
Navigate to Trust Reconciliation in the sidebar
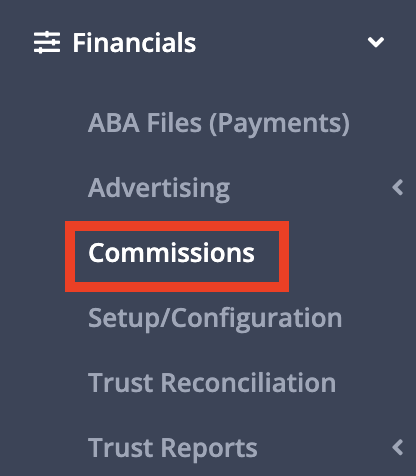212,383
